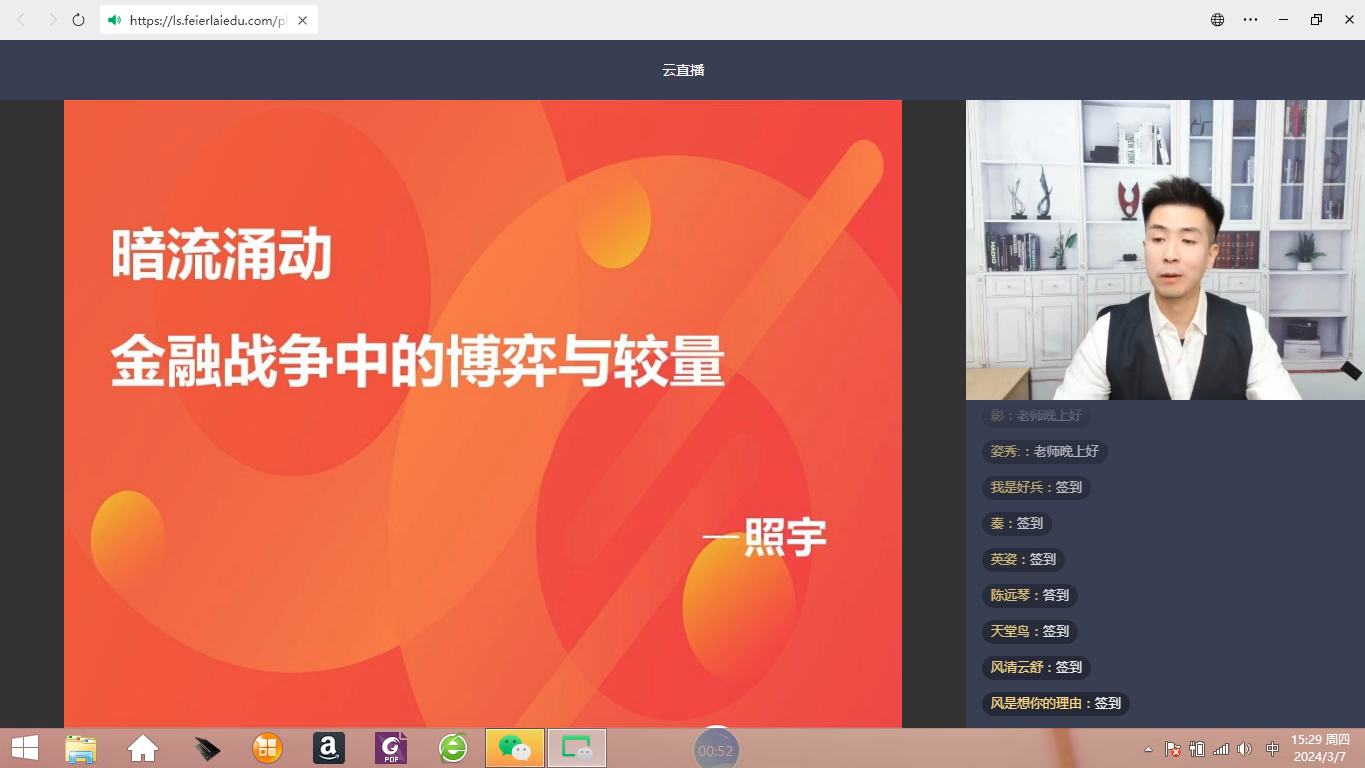Click the 00:52 recording timer circle
This screenshot has width=1365, height=768.
716,750
